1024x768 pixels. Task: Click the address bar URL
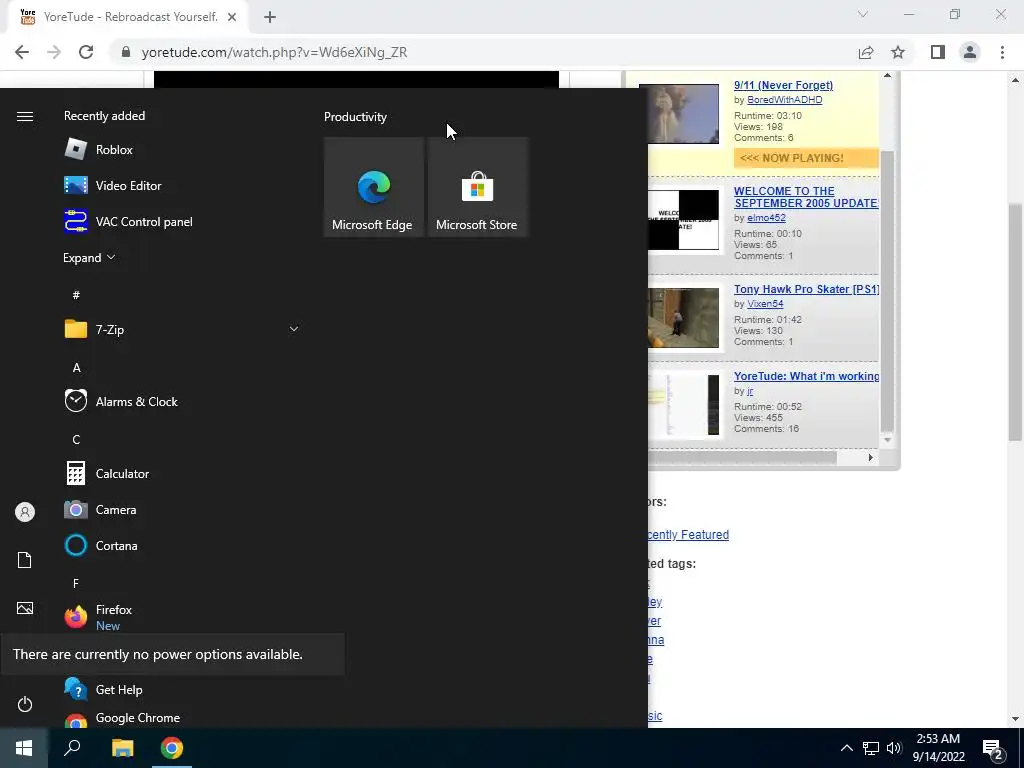point(274,52)
